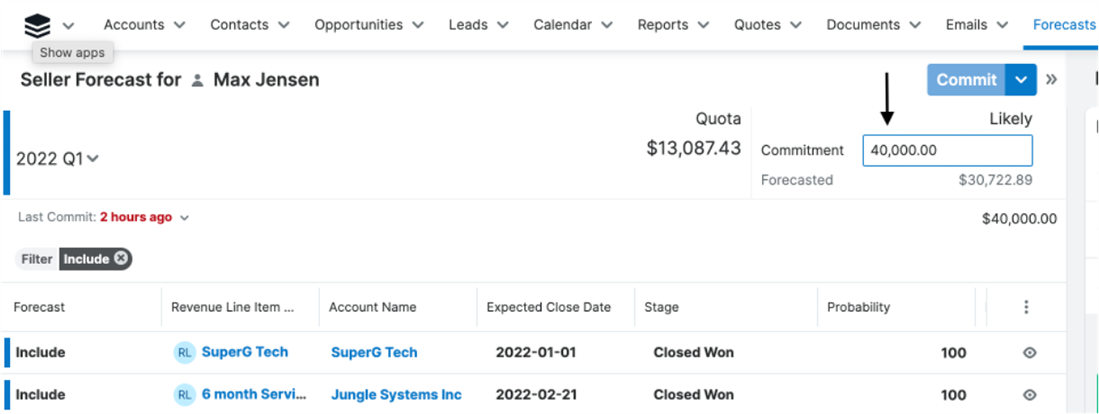Click the Commitment amount input field
The height and width of the screenshot is (414, 1099).
coord(947,151)
